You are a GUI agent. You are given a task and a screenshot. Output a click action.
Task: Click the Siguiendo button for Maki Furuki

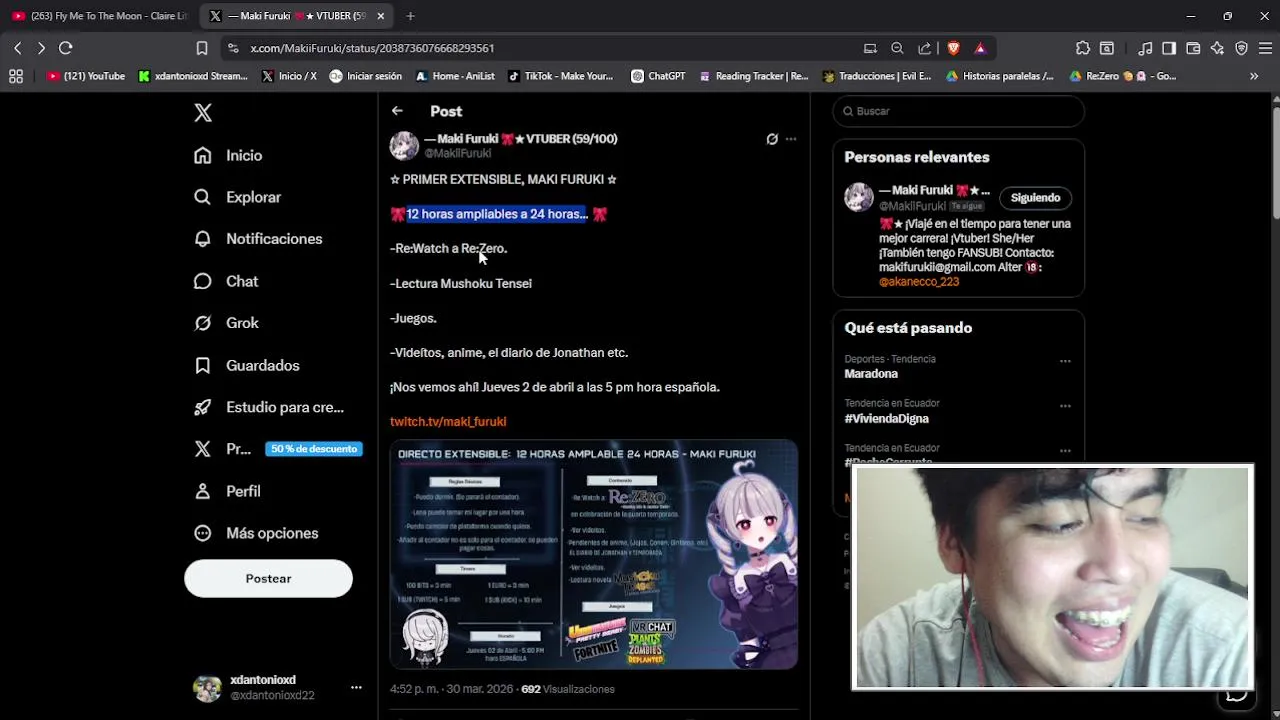pos(1035,198)
